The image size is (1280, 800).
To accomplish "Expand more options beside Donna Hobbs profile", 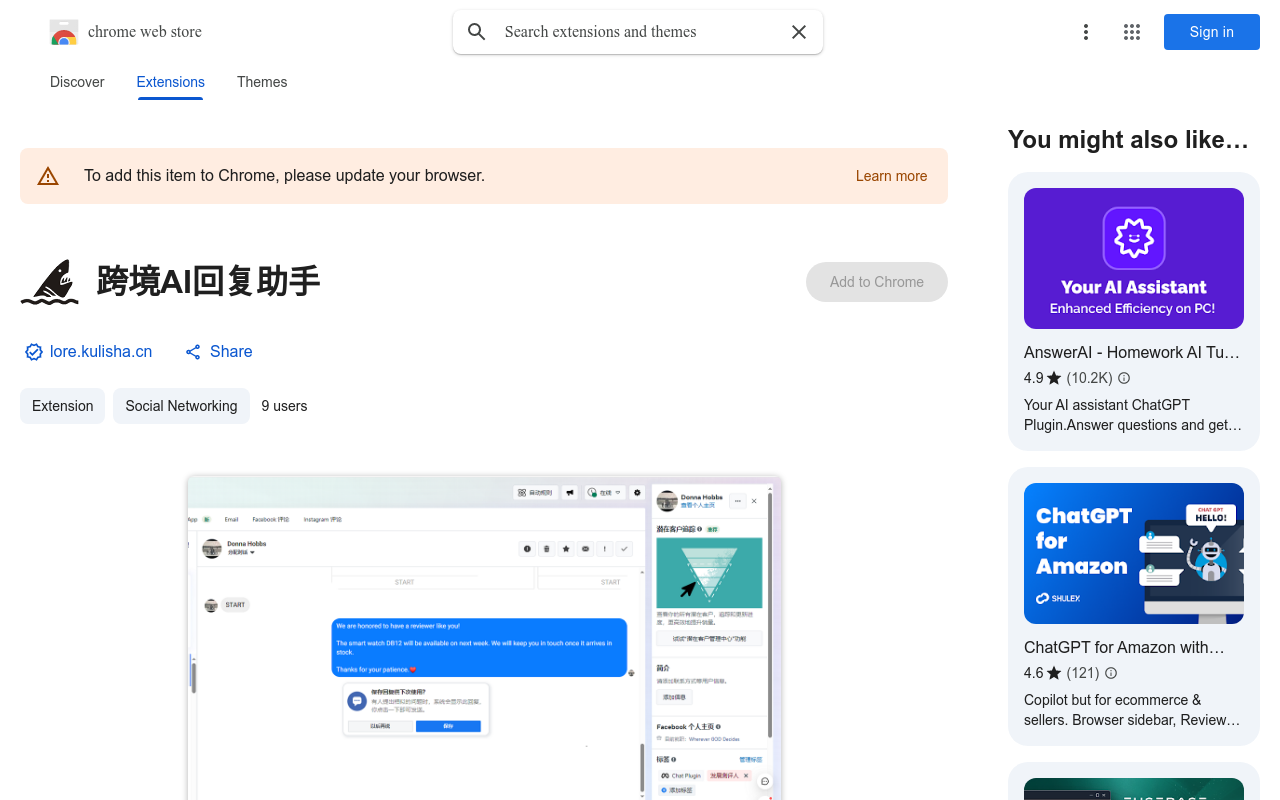I will (x=737, y=501).
